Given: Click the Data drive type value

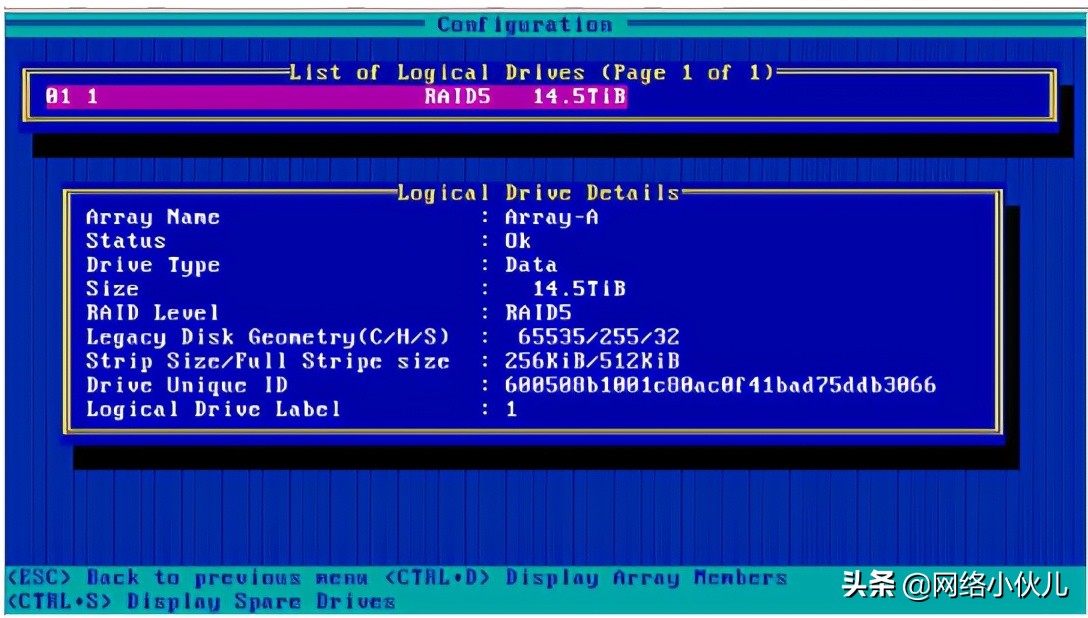Looking at the screenshot, I should tap(531, 265).
